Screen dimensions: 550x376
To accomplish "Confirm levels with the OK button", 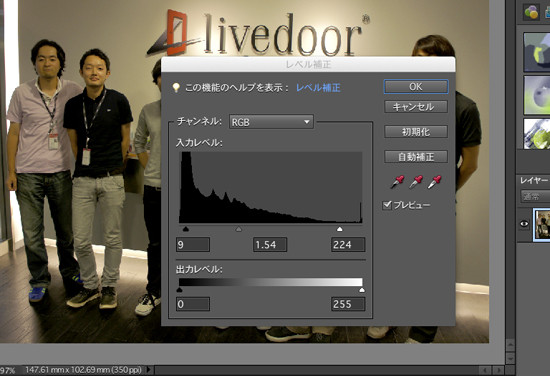I will (x=416, y=87).
